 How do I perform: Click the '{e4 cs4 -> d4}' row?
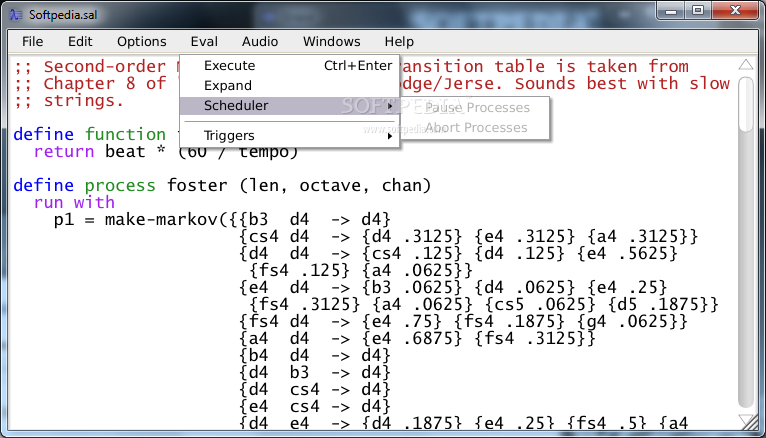(315, 406)
